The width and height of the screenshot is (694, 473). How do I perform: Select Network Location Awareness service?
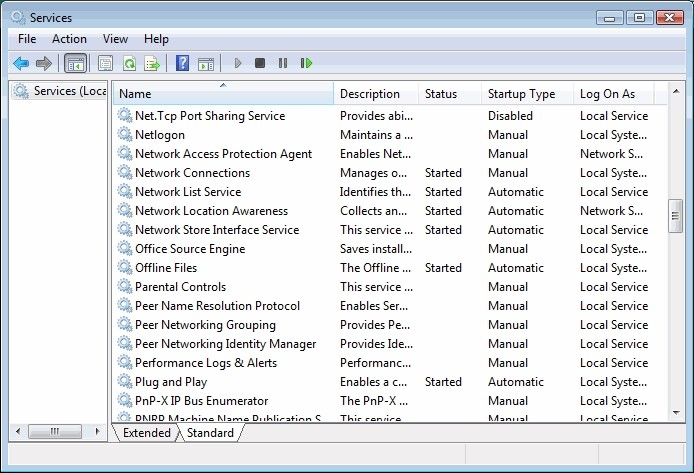390,211
